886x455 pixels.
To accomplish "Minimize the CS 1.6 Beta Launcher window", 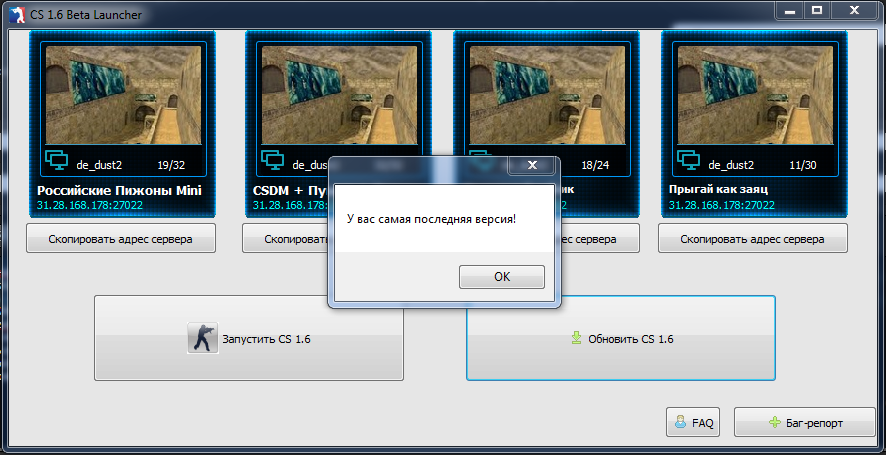I will click(x=791, y=10).
